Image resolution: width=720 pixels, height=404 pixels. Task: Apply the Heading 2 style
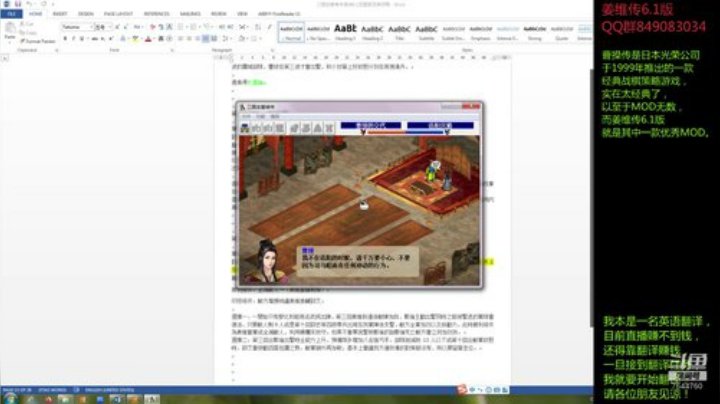coord(372,32)
